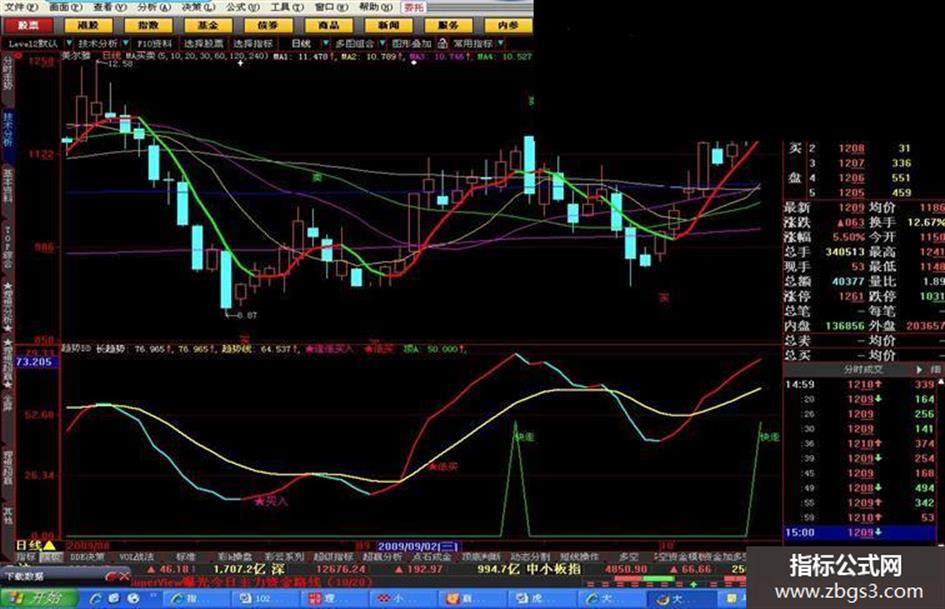The image size is (945, 609).
Task: Close the 下载数据 popup
Action: (x=124, y=576)
